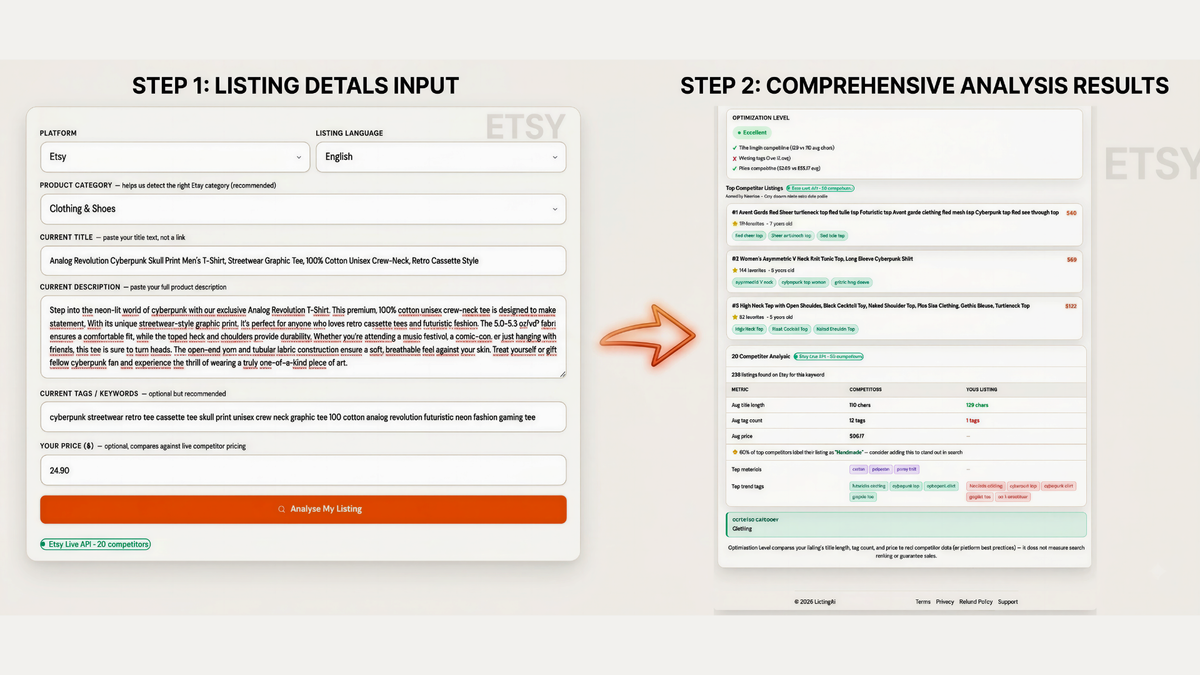The width and height of the screenshot is (1200, 675).
Task: Open the High Neck Top with Open Shoulders listing
Action: (x=881, y=306)
